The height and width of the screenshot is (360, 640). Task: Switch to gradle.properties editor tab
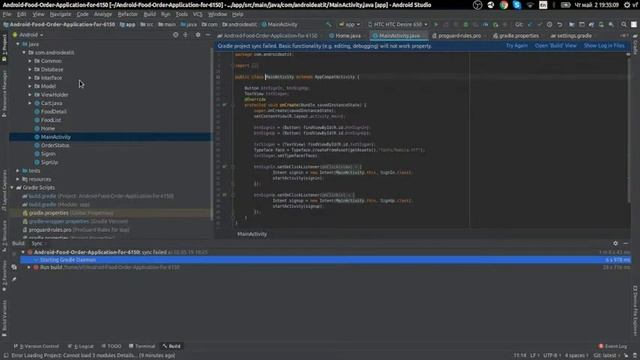[x=516, y=36]
